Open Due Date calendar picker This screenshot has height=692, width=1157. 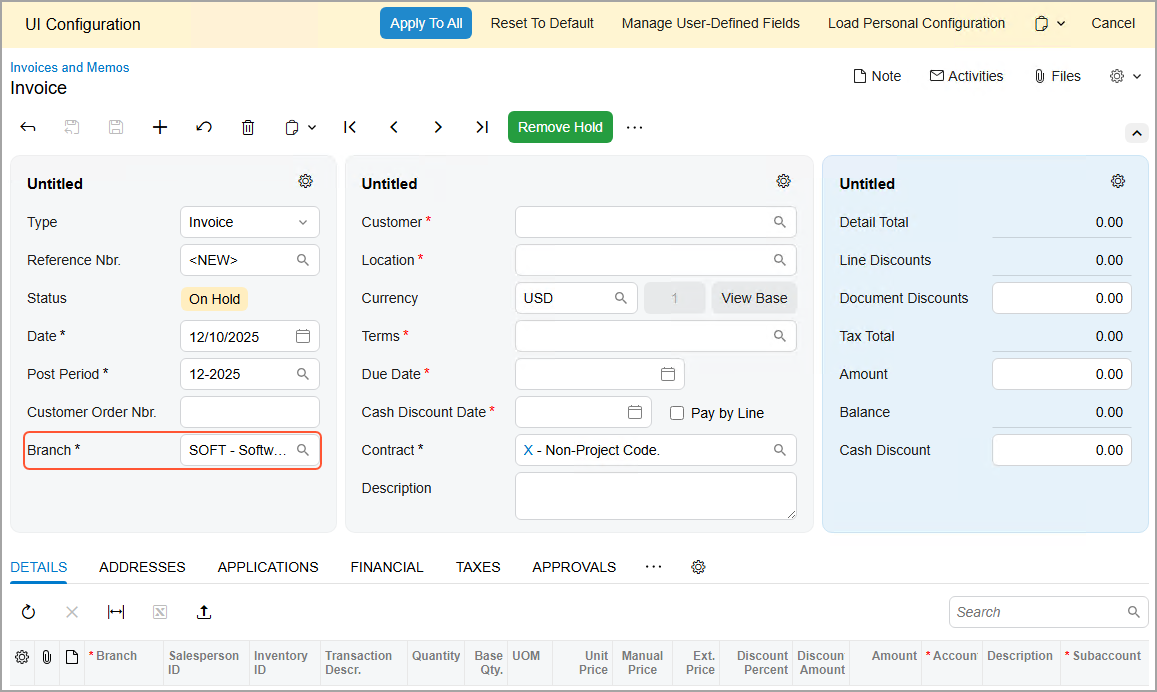coord(668,374)
